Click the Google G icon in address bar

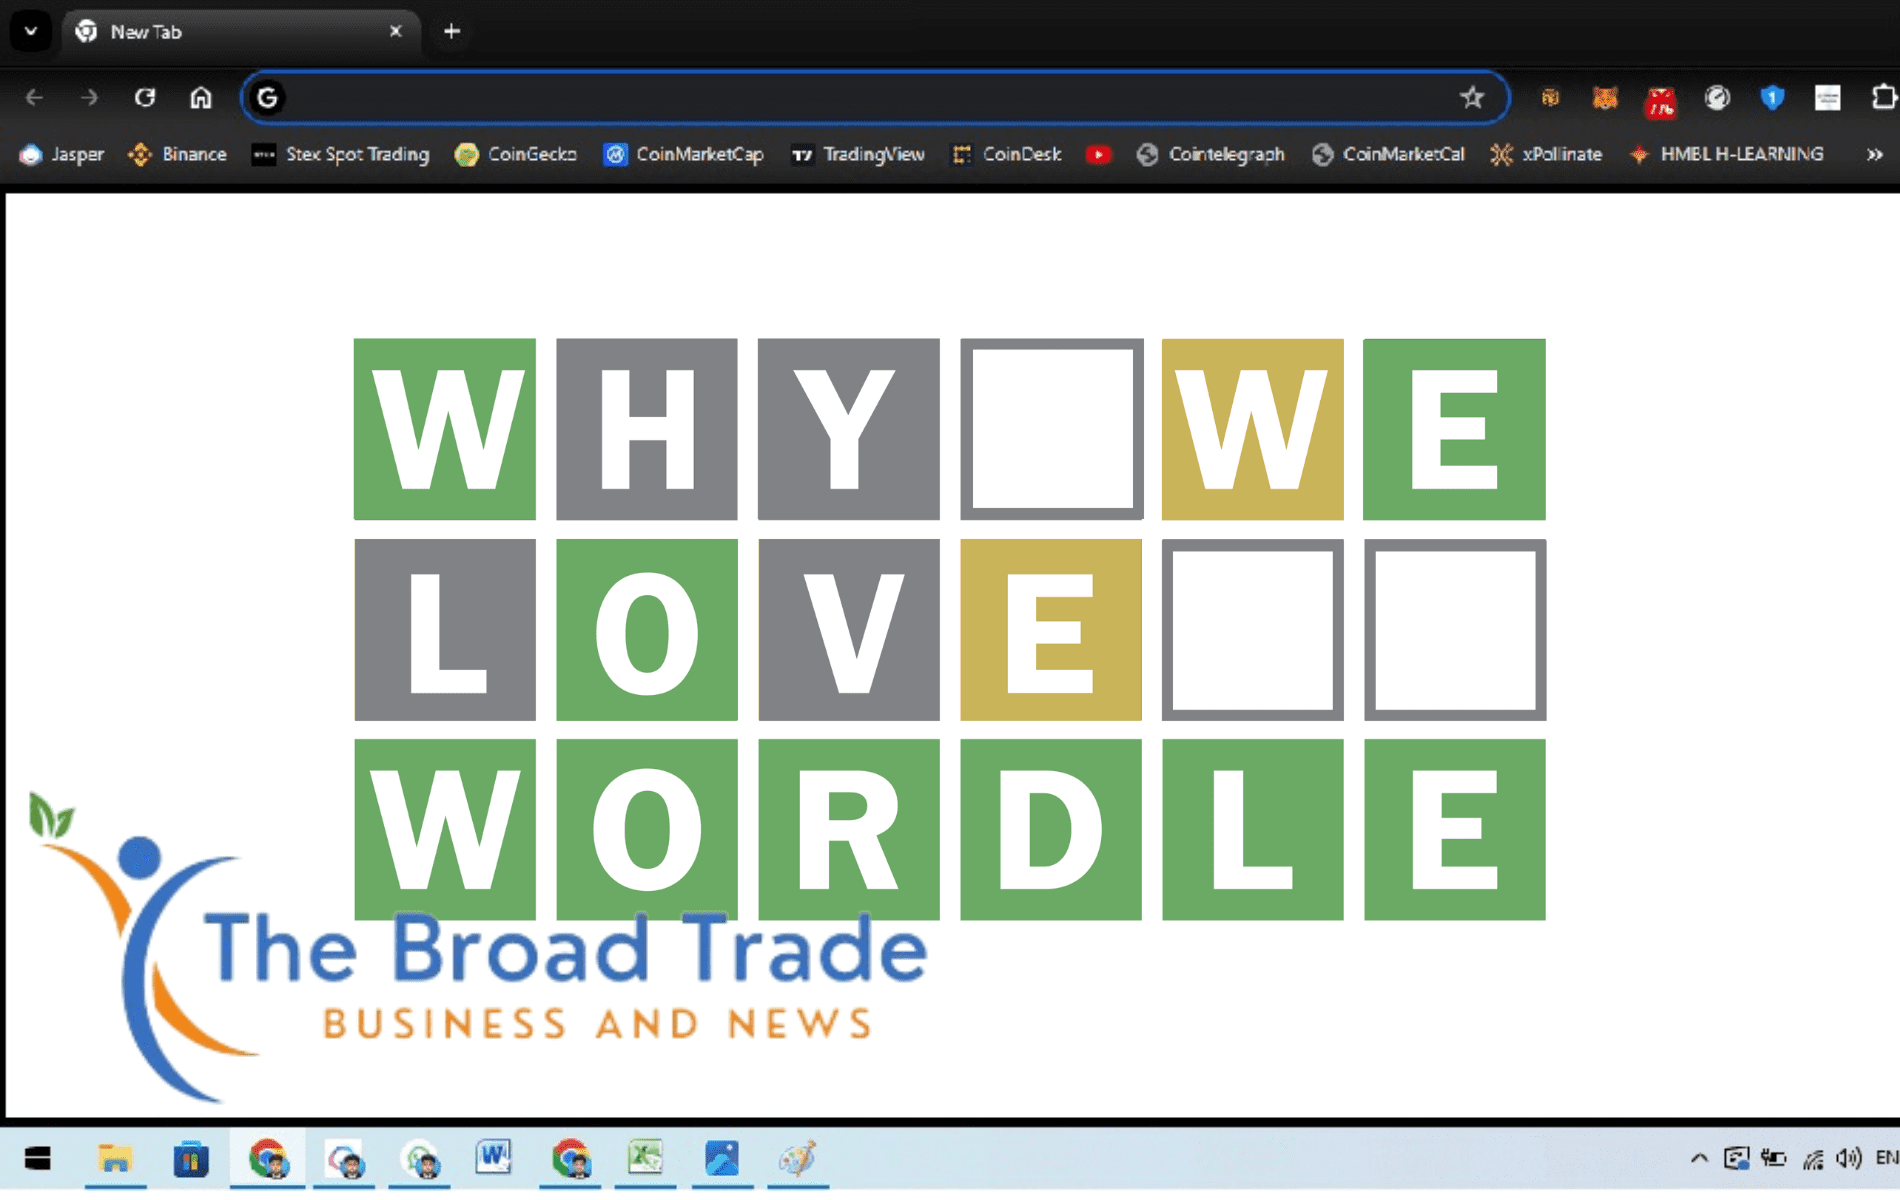[x=267, y=98]
